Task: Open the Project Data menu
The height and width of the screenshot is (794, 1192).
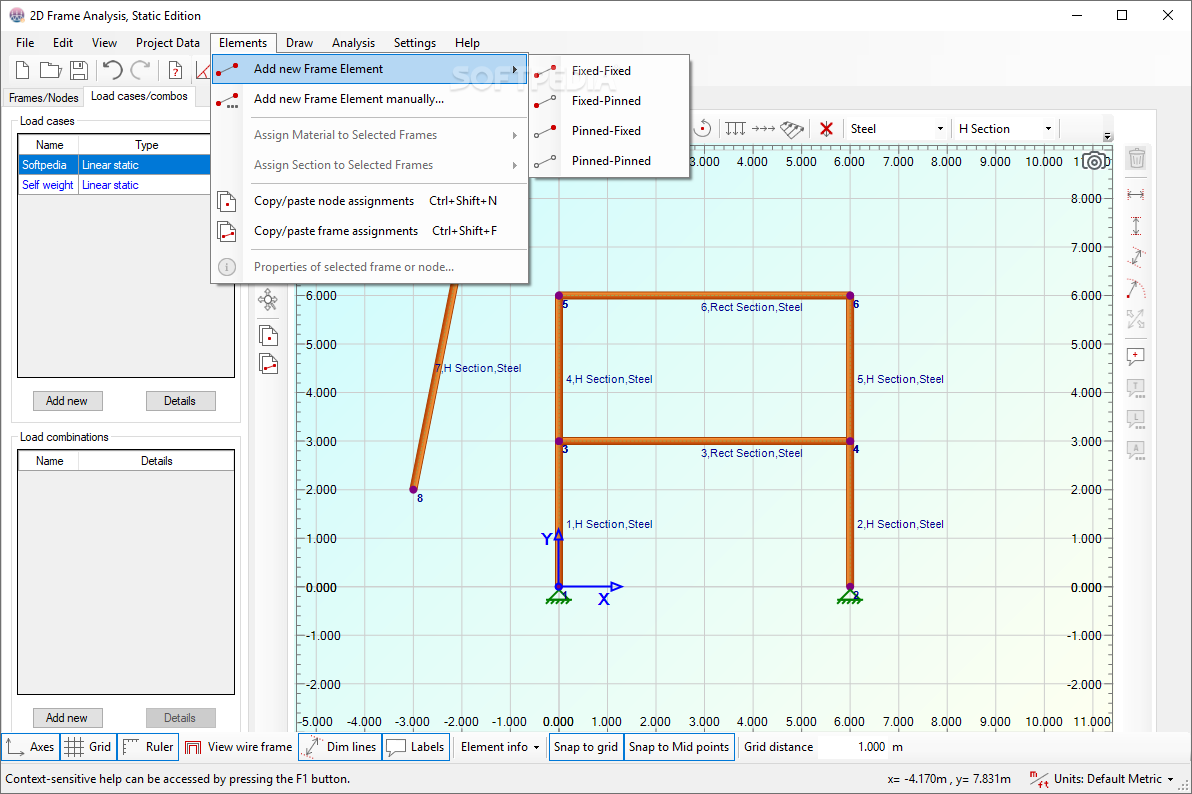Action: (x=168, y=43)
